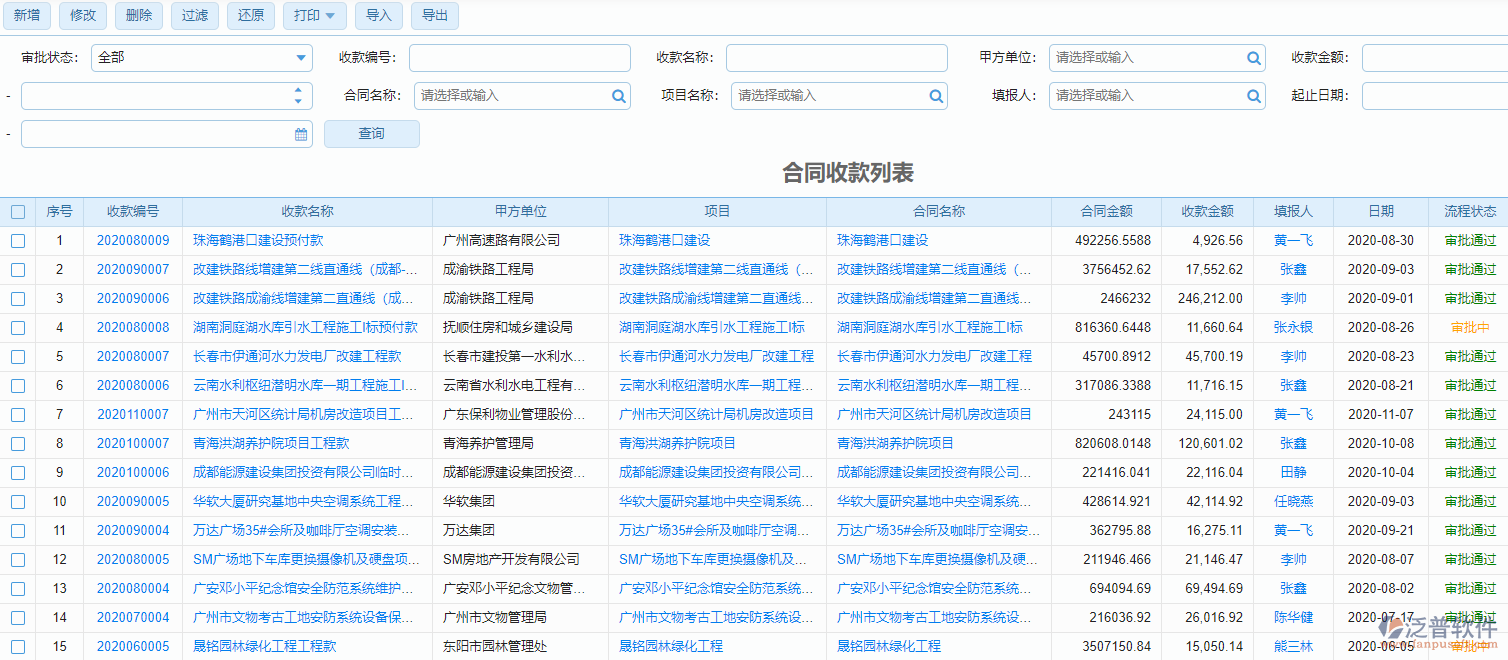Toggle the select-all checkbox in table header
The image size is (1508, 660).
point(17,211)
